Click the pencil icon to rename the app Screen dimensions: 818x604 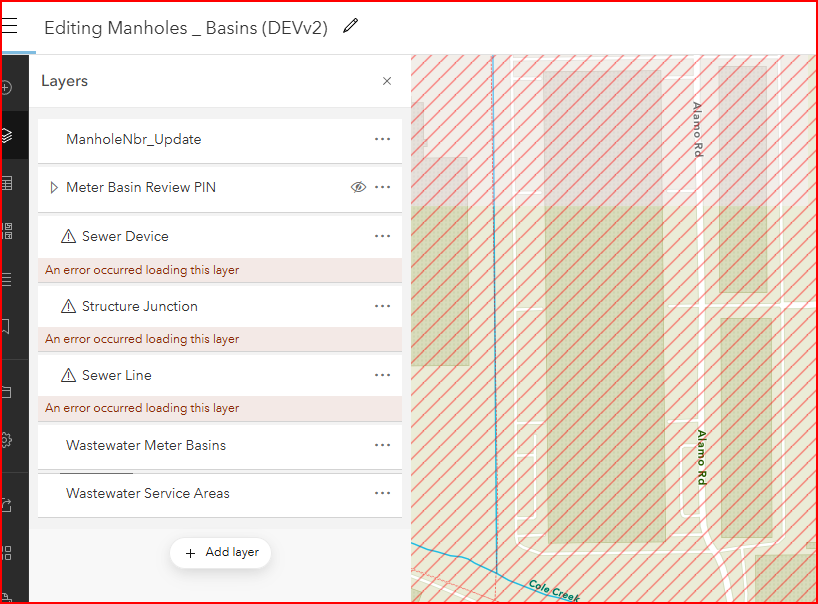(349, 27)
